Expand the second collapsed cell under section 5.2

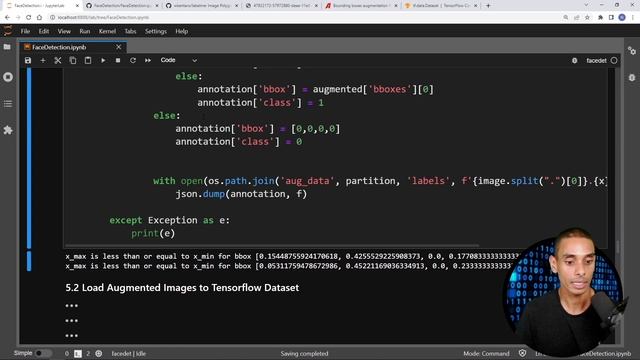[x=71, y=321]
